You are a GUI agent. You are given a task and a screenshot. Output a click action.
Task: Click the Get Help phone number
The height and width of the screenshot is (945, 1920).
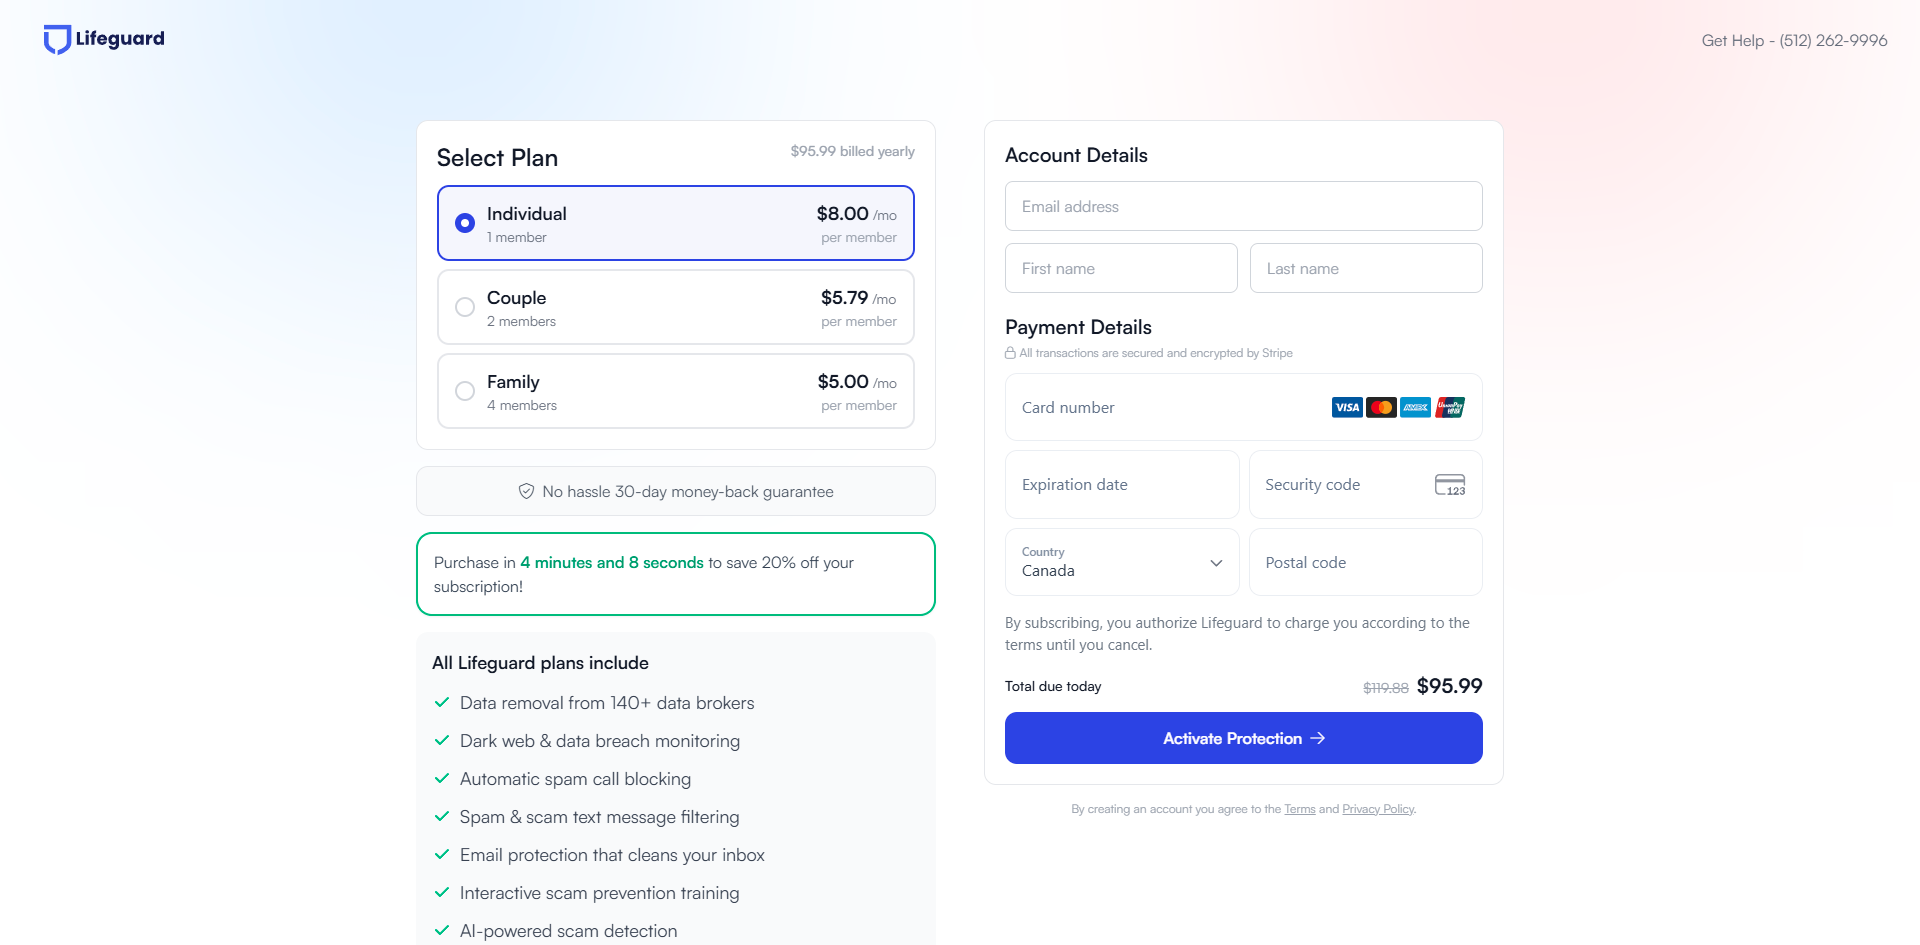(x=1832, y=41)
